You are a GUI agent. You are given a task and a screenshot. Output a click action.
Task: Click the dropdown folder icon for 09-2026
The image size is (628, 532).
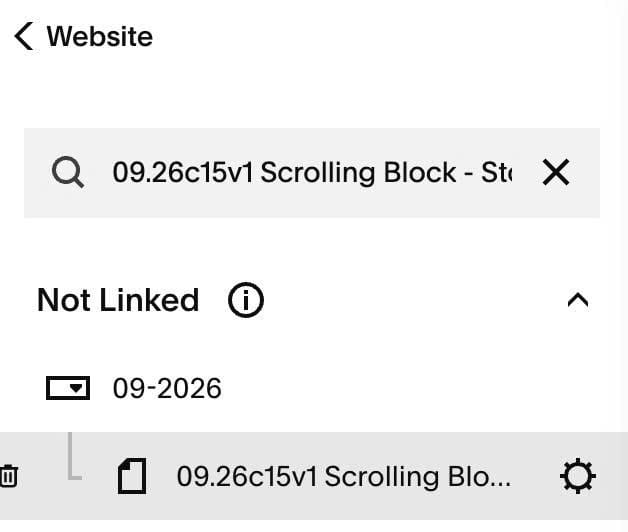pyautogui.click(x=68, y=388)
